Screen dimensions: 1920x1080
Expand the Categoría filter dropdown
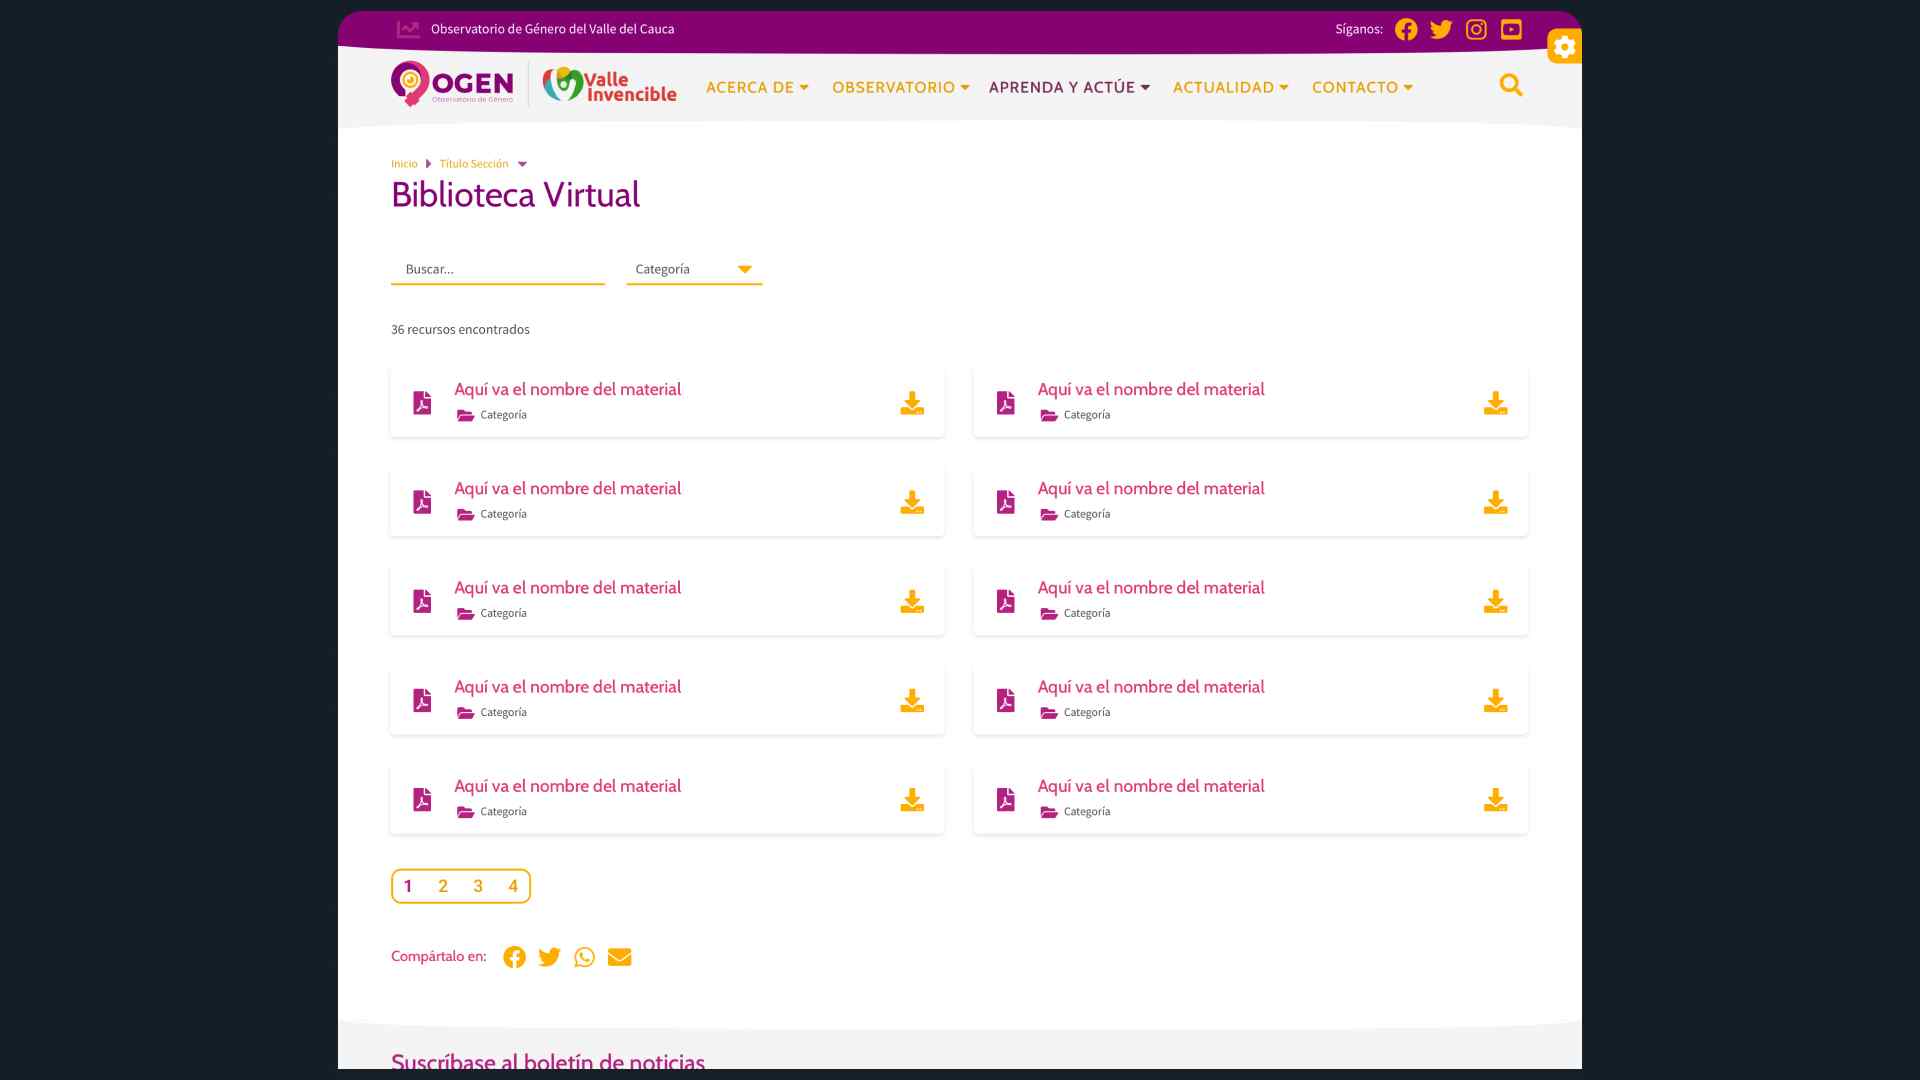tap(694, 269)
